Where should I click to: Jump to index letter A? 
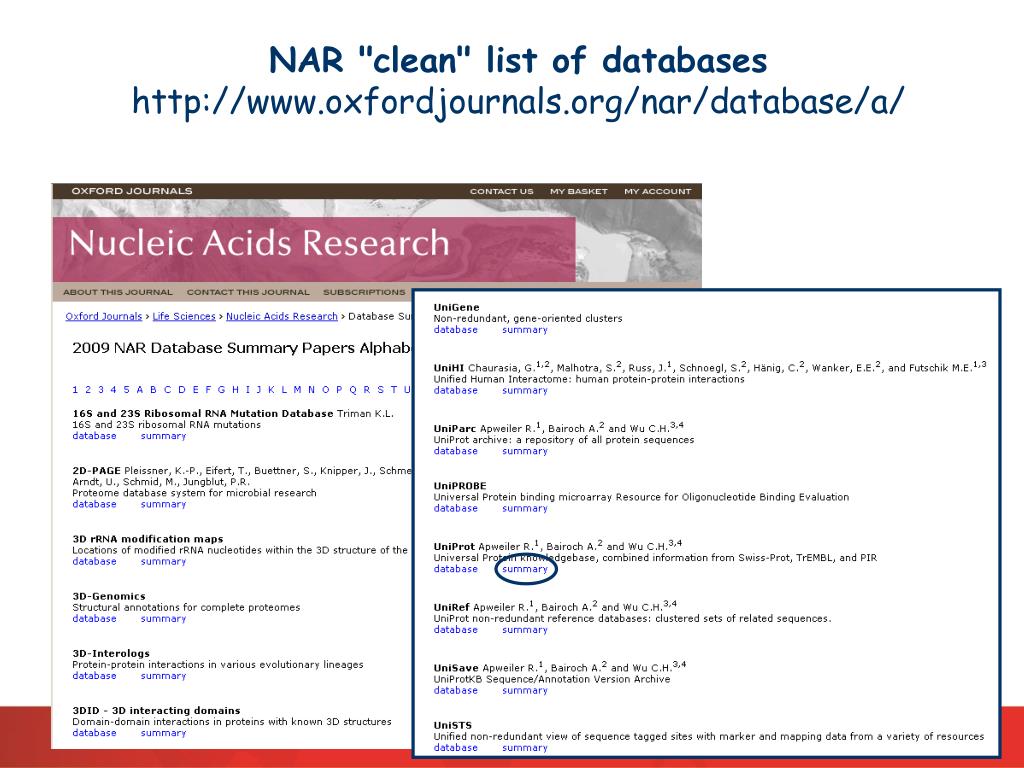(x=139, y=390)
